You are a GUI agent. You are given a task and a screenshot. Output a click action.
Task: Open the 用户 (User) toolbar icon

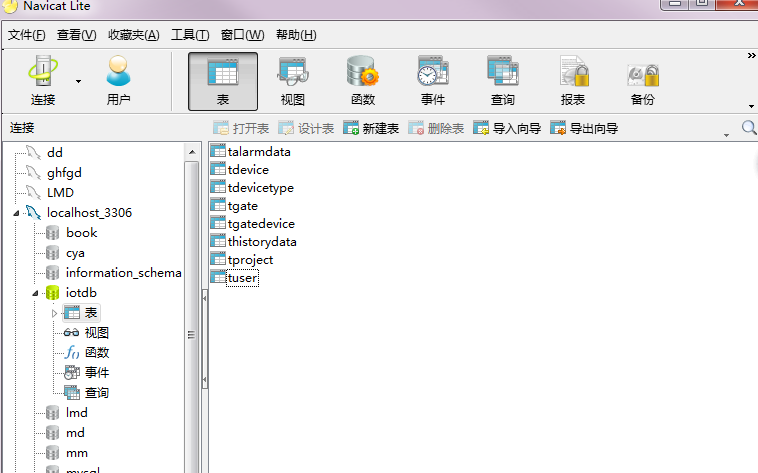point(118,81)
